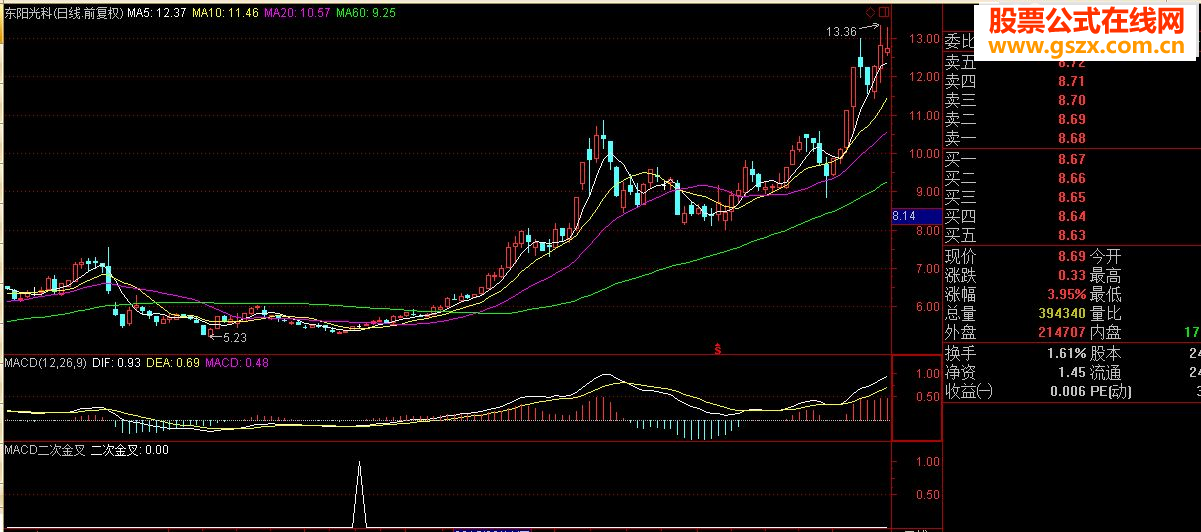The height and width of the screenshot is (532, 1201).
Task: Click the 10.00 price axis label
Action: click(923, 154)
